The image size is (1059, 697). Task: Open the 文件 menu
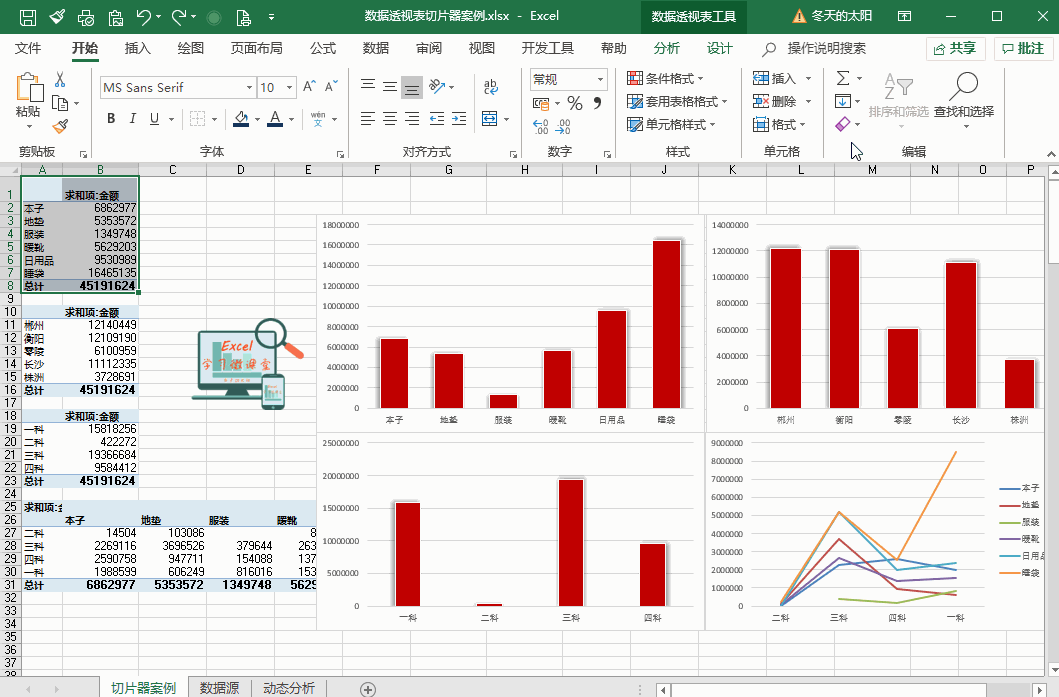coord(28,48)
